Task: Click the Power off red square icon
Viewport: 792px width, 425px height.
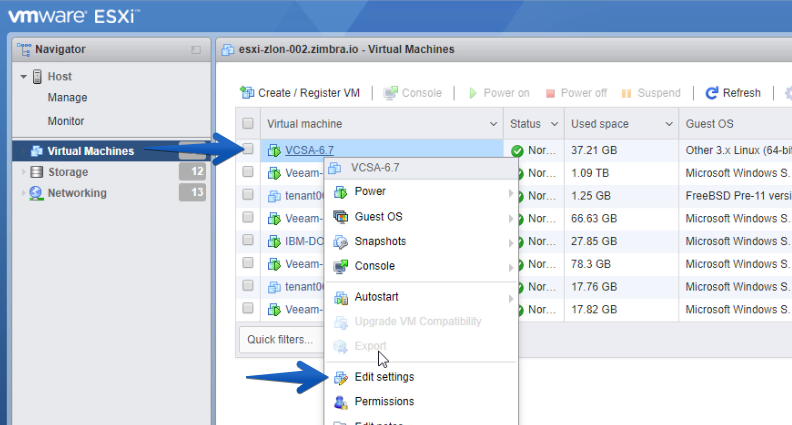Action: [x=551, y=93]
